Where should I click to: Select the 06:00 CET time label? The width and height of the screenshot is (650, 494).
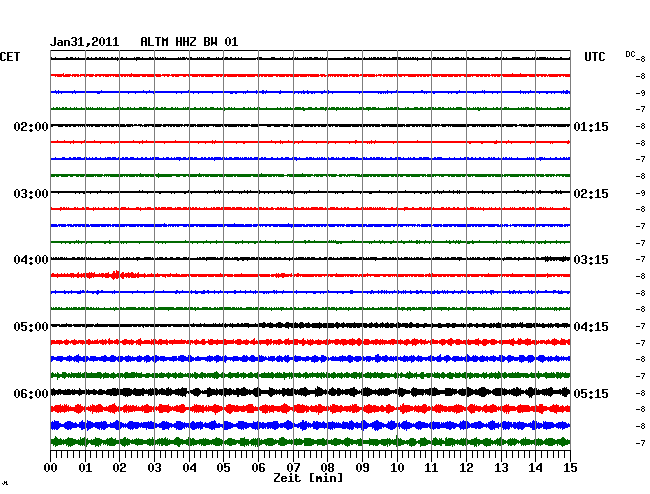(x=31, y=393)
